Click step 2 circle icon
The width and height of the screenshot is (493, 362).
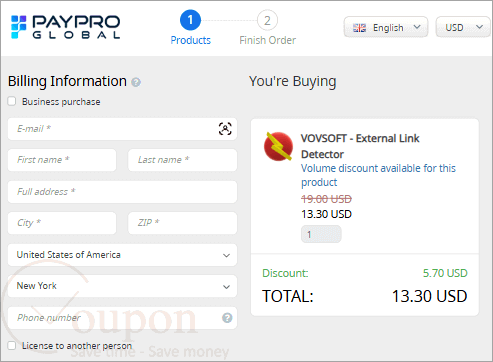click(267, 20)
